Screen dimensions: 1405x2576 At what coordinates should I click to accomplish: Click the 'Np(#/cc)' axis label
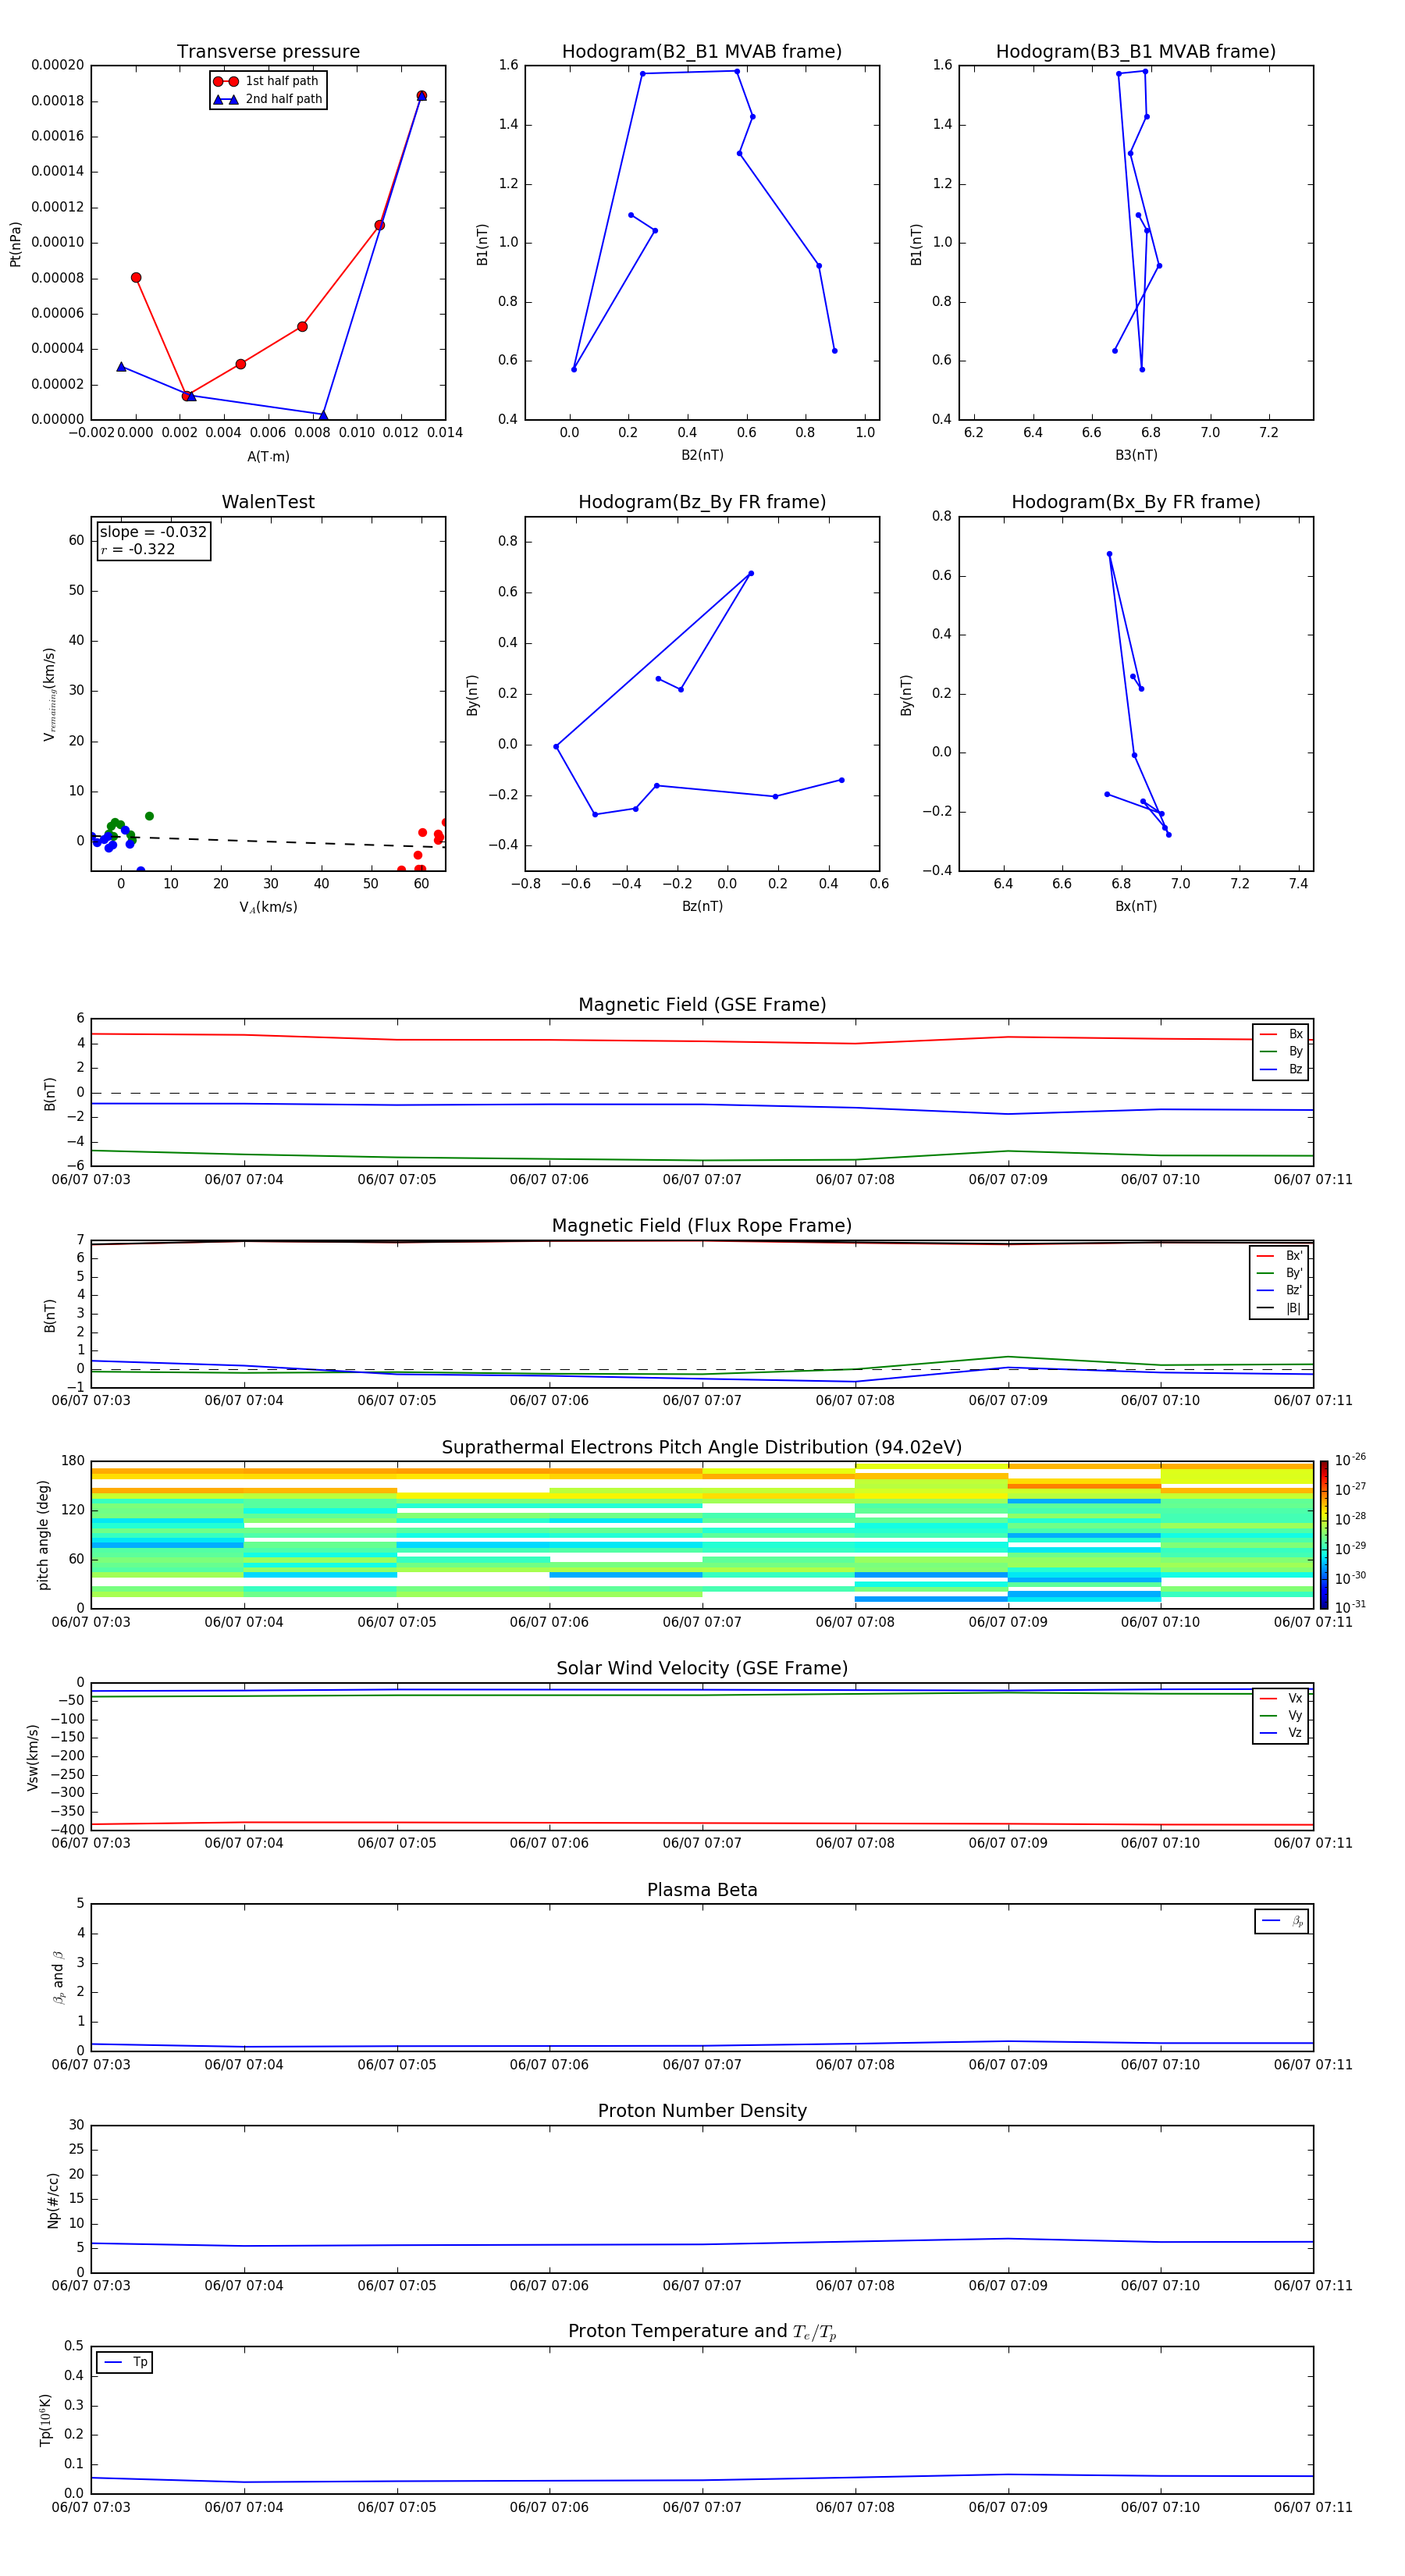click(53, 2200)
